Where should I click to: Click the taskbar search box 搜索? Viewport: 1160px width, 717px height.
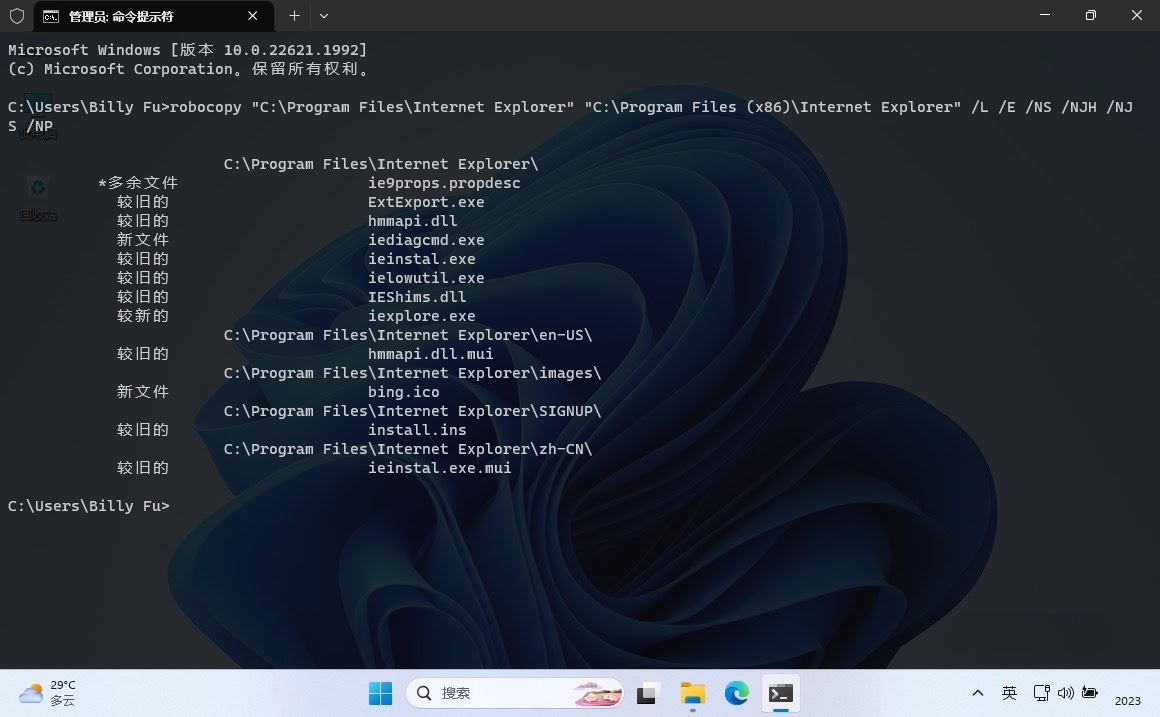[x=500, y=692]
